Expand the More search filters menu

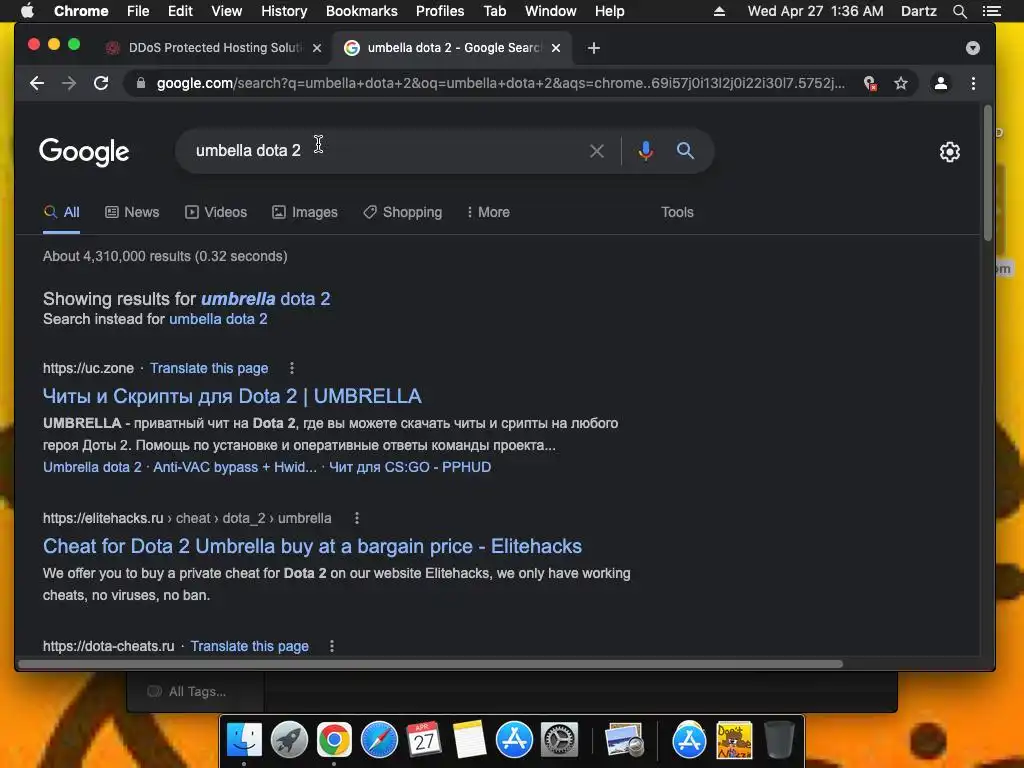[x=488, y=212]
